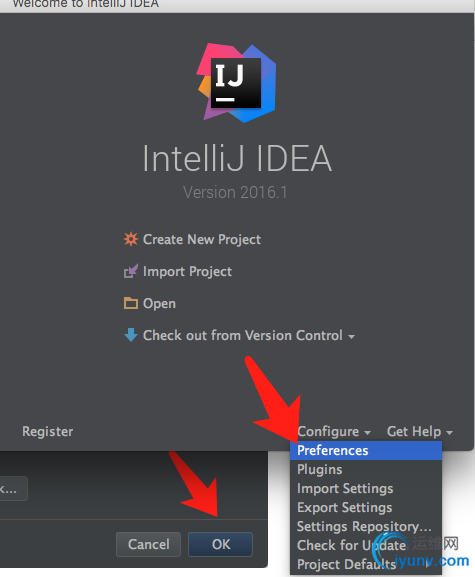Click the Create New Project star icon
The height and width of the screenshot is (577, 475).
[x=131, y=239]
